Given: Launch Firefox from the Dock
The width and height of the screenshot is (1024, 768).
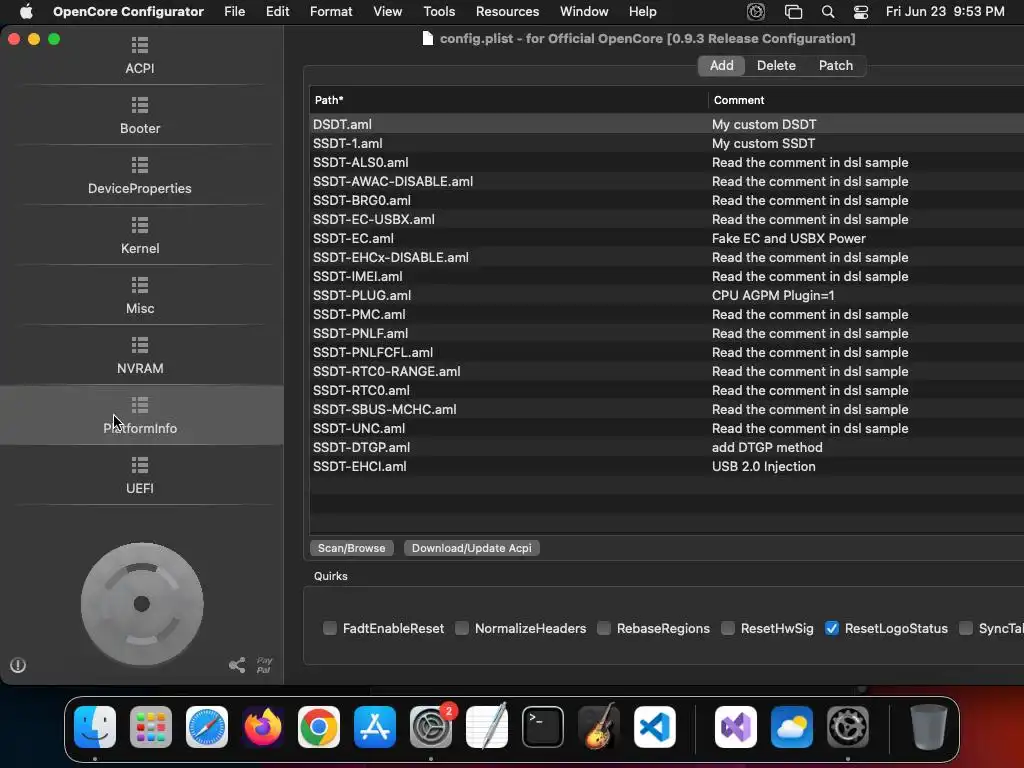Looking at the screenshot, I should [263, 727].
